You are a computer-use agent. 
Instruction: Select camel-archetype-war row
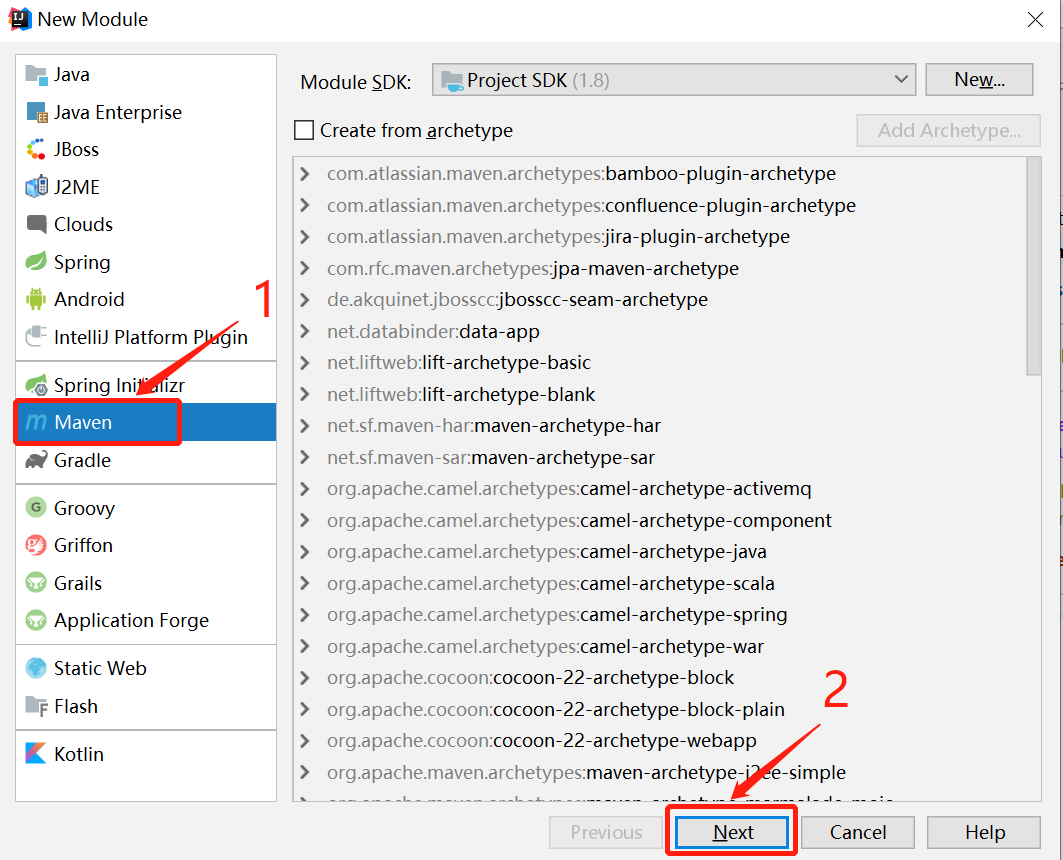tap(660, 647)
